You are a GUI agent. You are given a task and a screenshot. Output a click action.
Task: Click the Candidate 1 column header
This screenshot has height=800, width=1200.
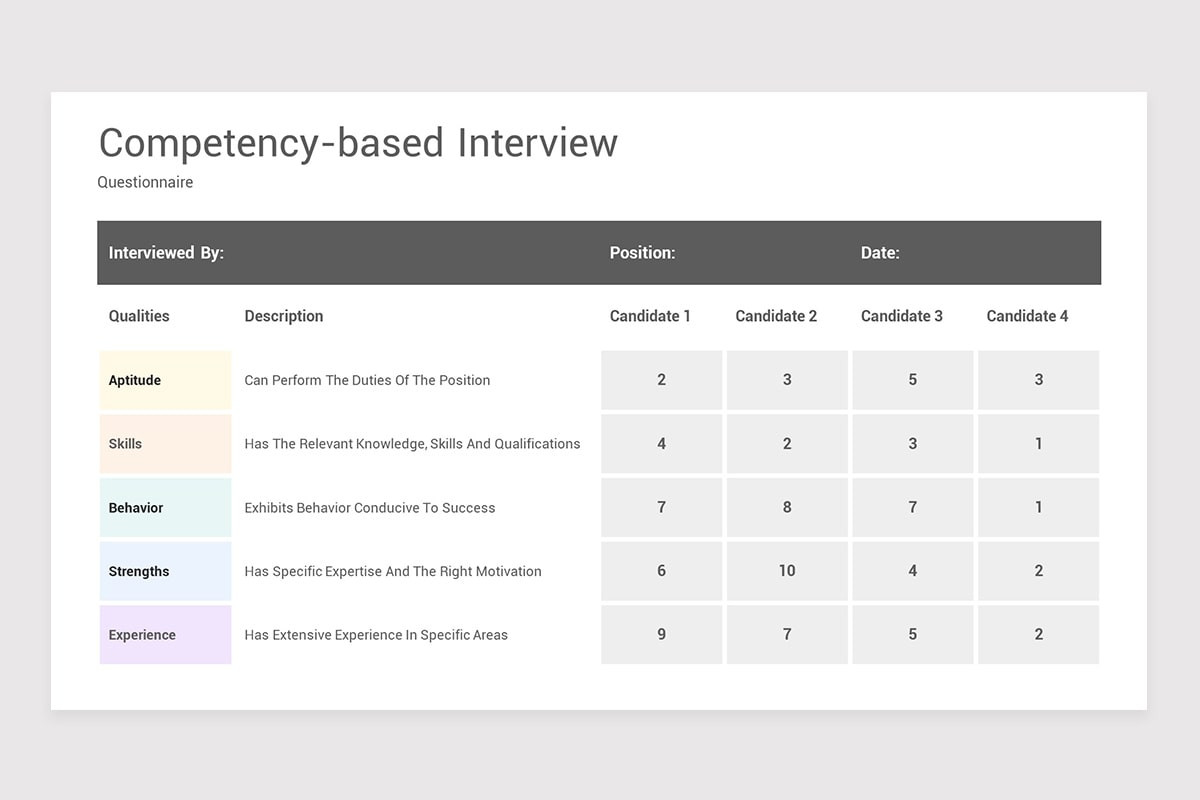tap(650, 316)
